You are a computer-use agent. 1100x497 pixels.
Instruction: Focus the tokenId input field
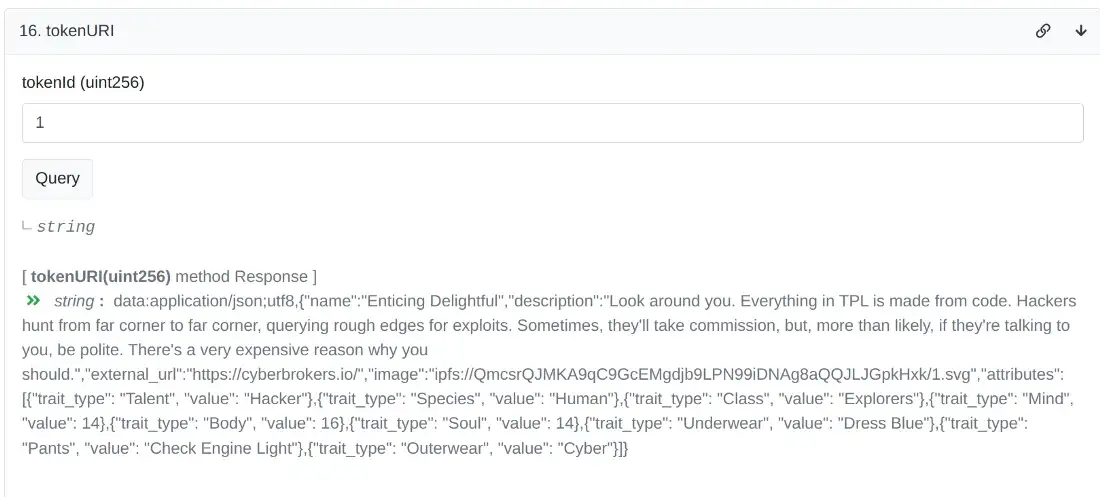pyautogui.click(x=552, y=123)
